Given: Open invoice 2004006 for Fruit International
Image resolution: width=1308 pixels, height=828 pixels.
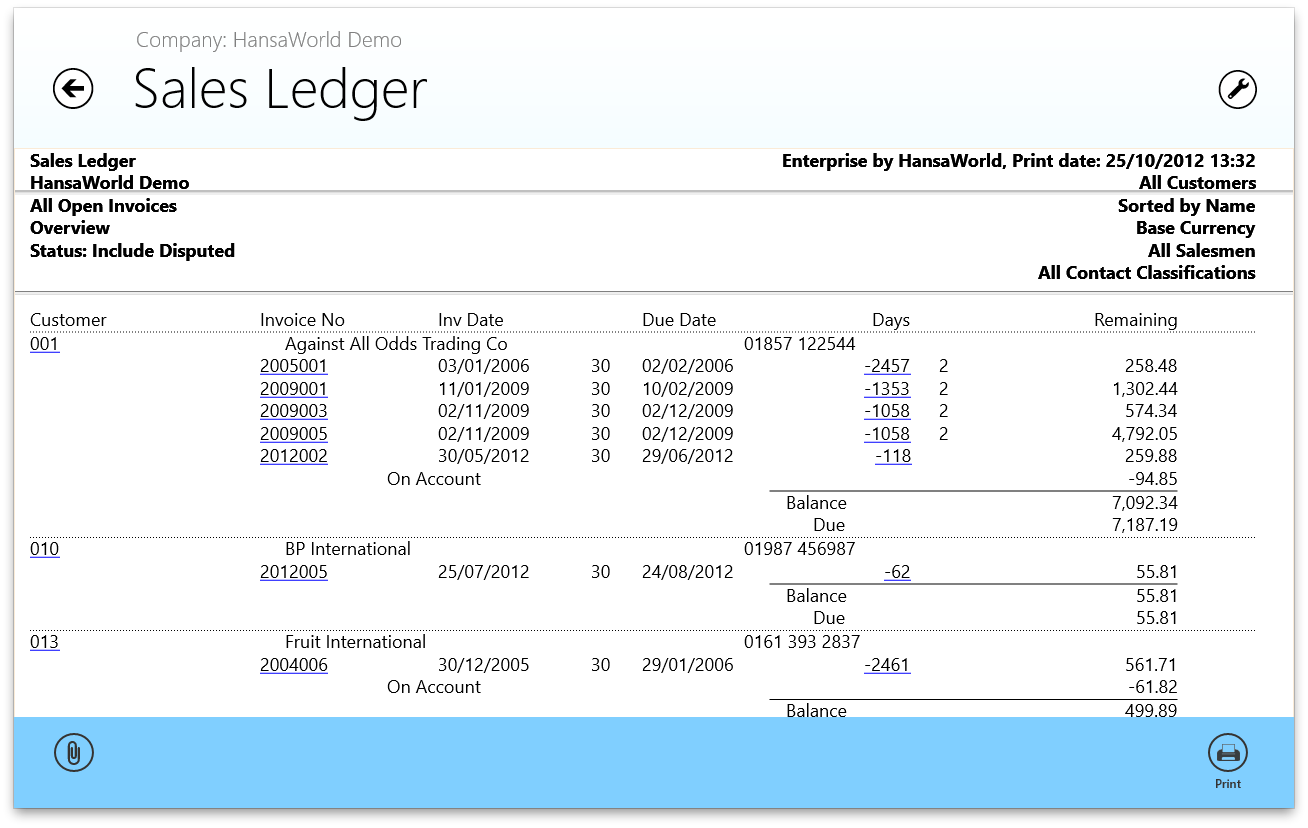Looking at the screenshot, I should click(x=293, y=665).
